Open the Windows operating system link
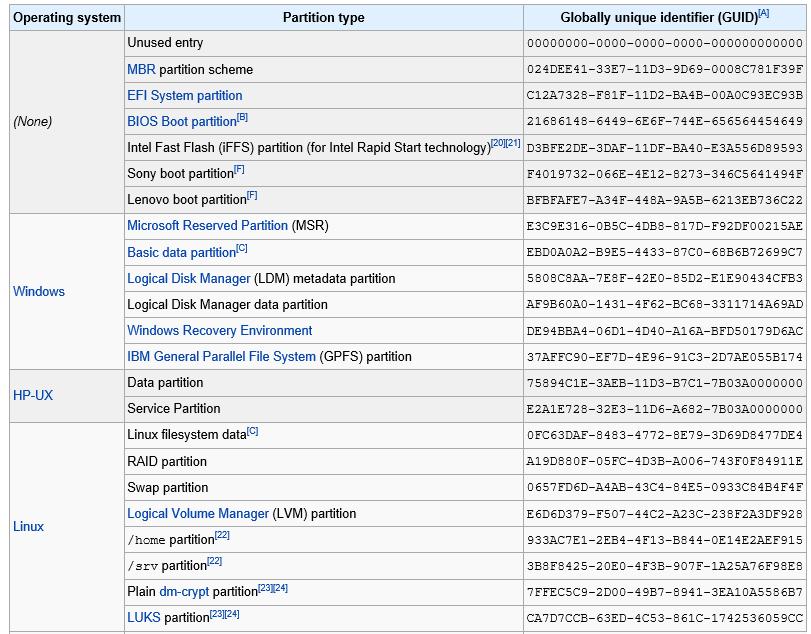The image size is (811, 634). tap(39, 291)
